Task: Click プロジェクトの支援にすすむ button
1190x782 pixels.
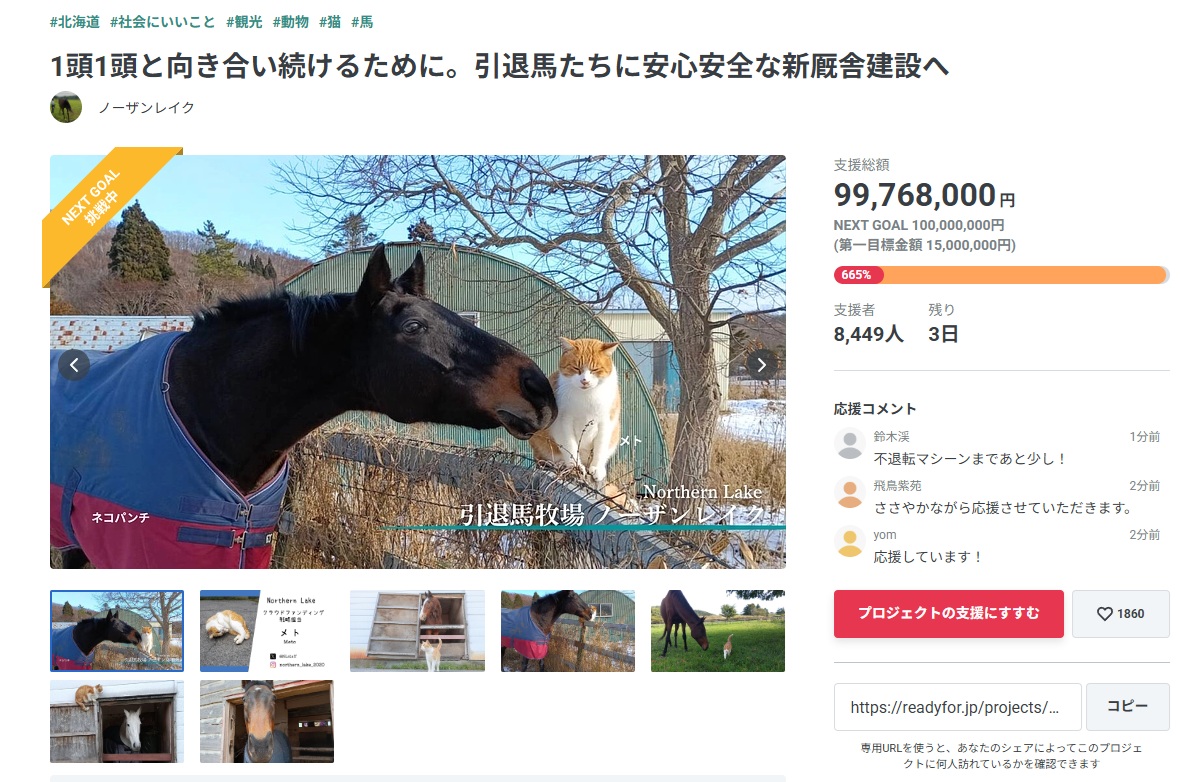Action: (x=949, y=613)
